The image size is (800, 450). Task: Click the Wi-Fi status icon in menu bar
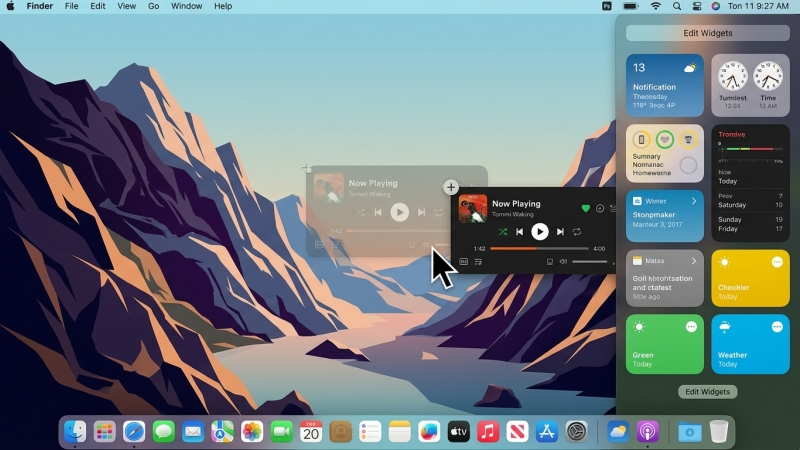656,6
